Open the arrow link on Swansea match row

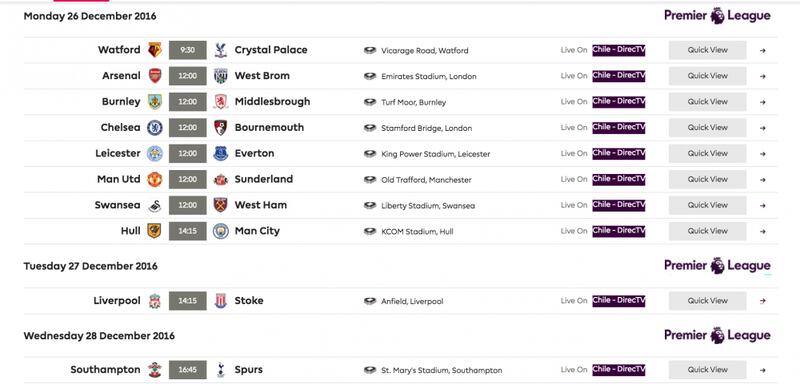coord(762,206)
